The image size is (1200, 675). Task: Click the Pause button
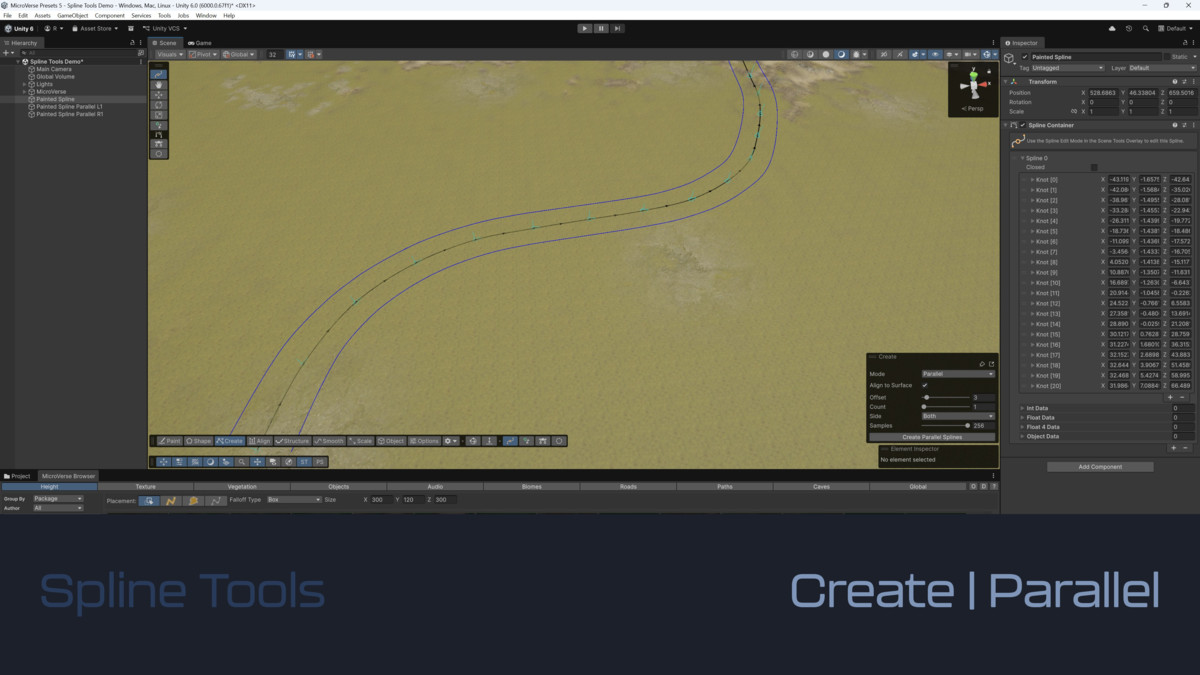(x=601, y=28)
